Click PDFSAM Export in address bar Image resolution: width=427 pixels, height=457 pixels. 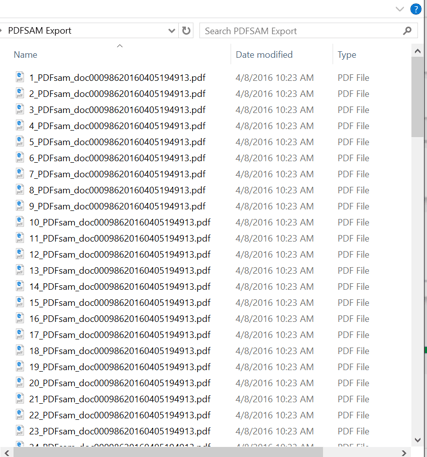tap(40, 31)
